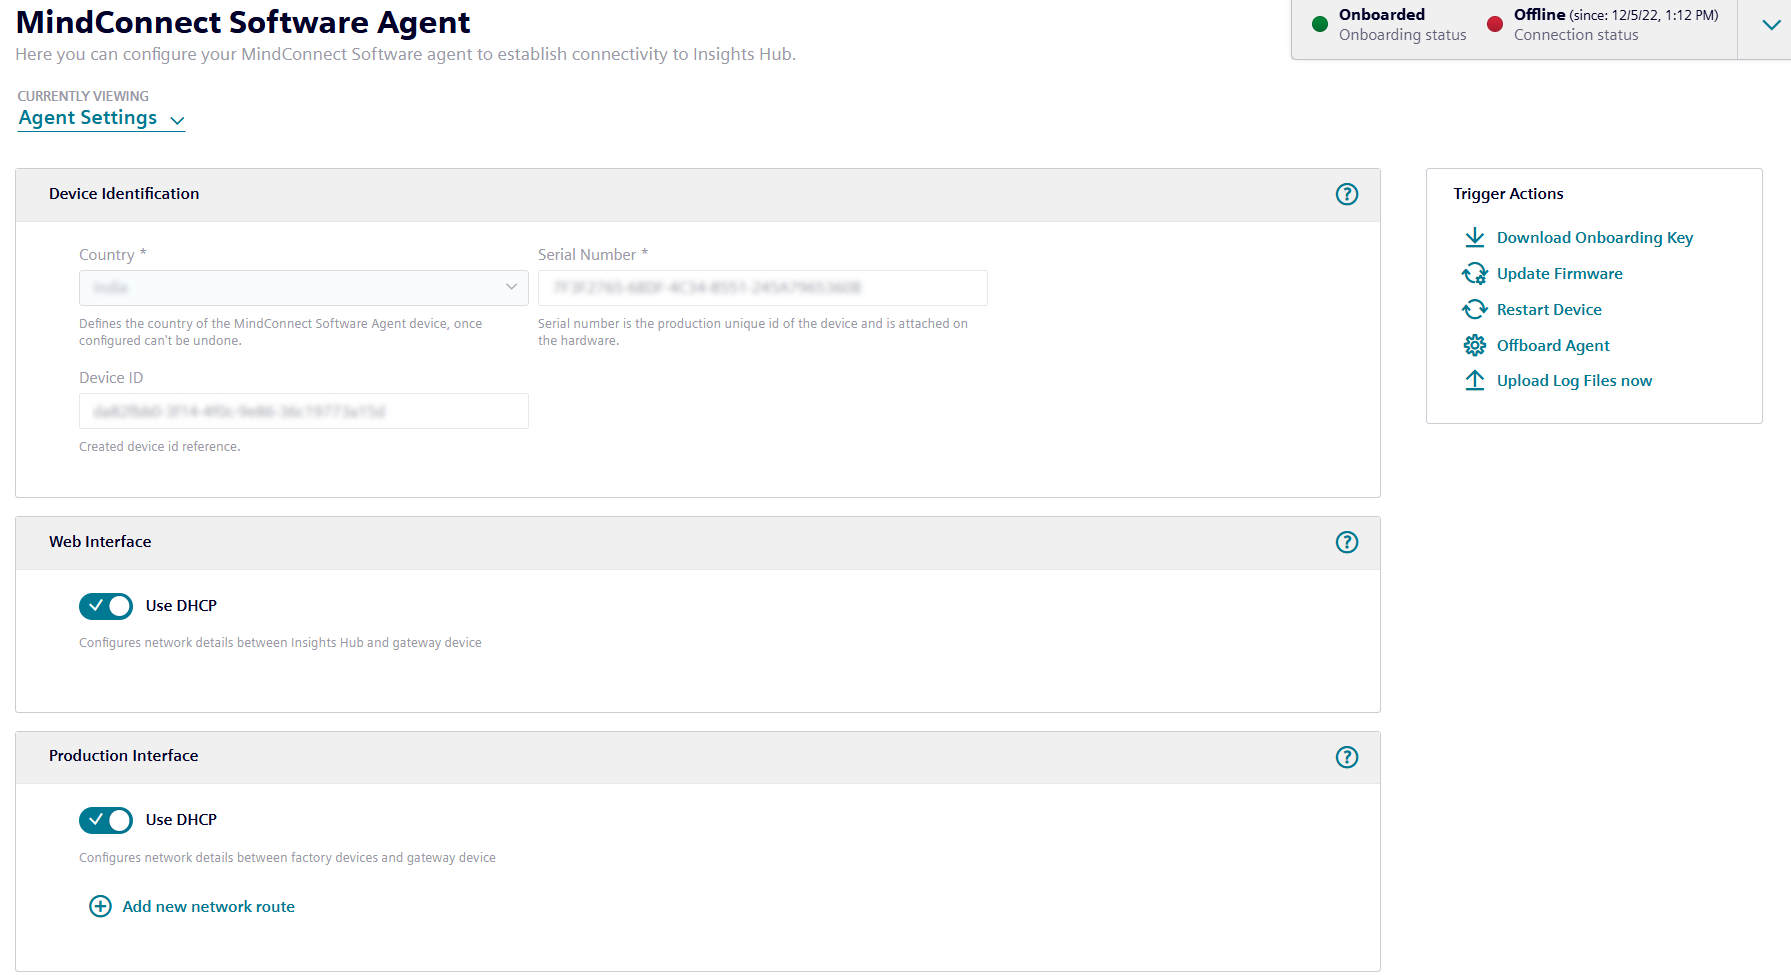Open the Country dropdown
This screenshot has height=975, width=1791.
click(304, 288)
